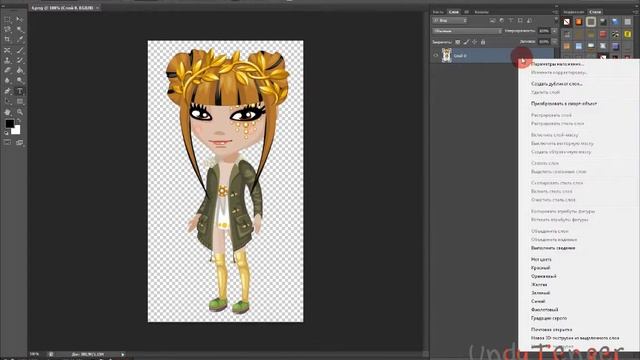Select the Horizontal Type tool

tap(20, 91)
